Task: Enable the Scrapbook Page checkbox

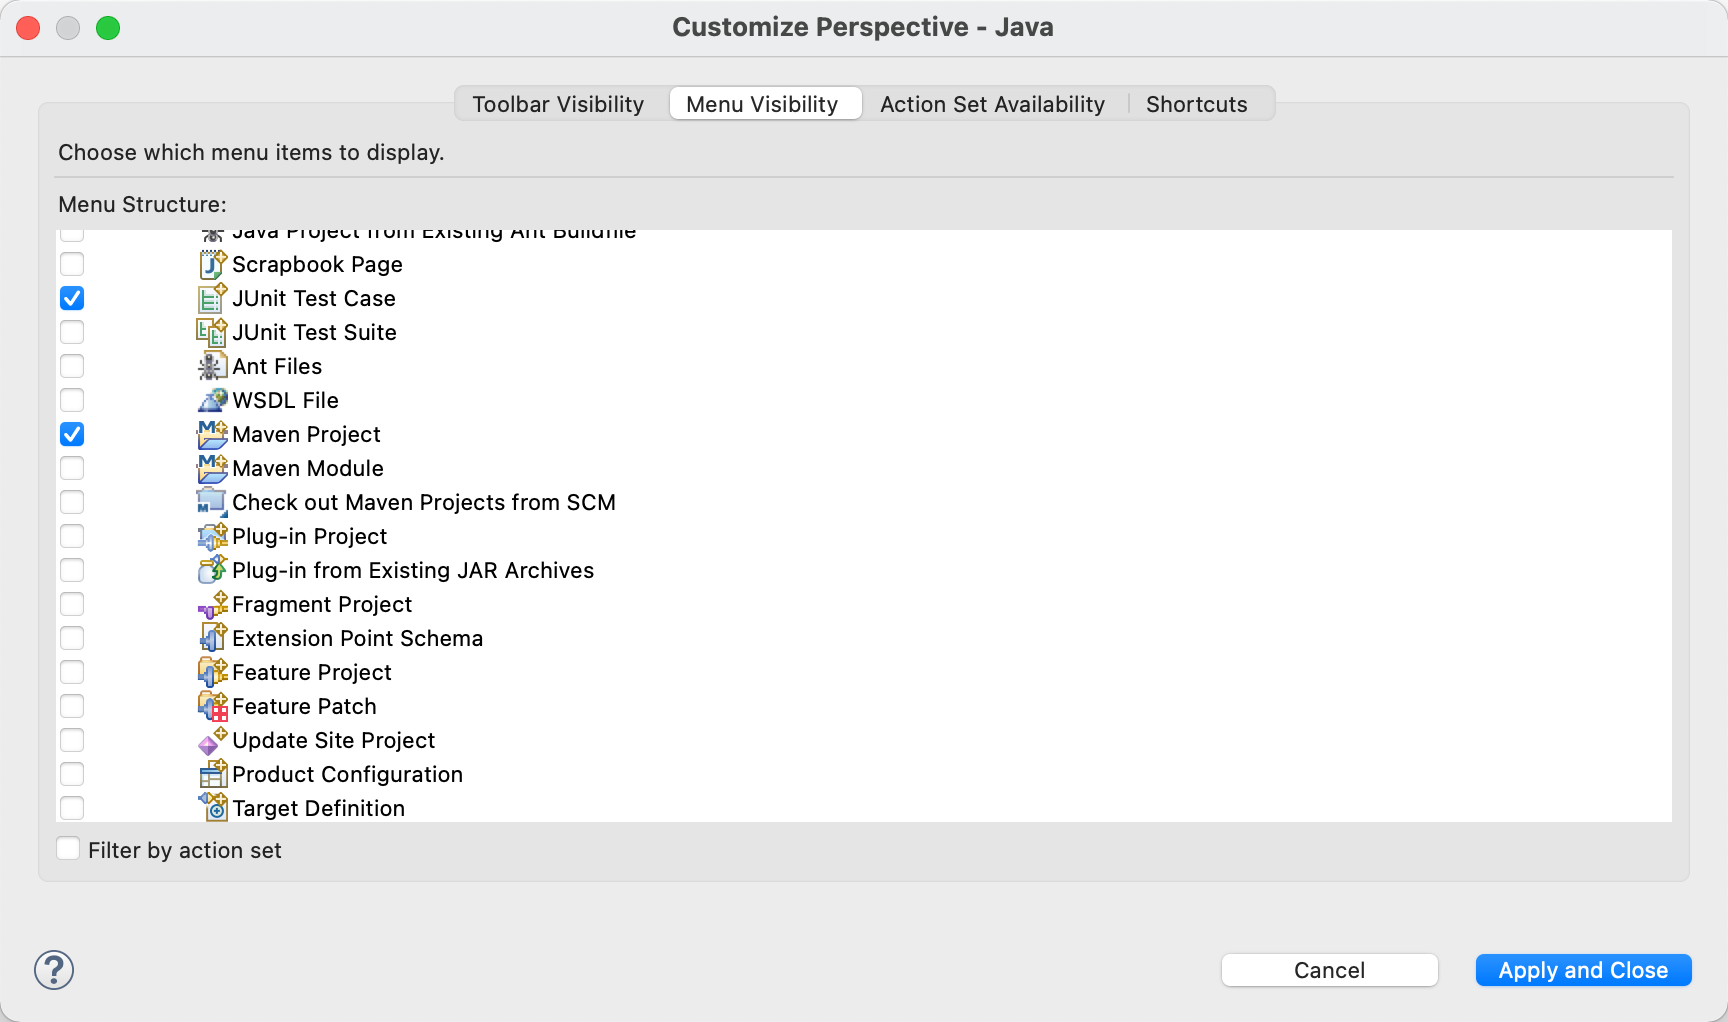Action: 72,264
